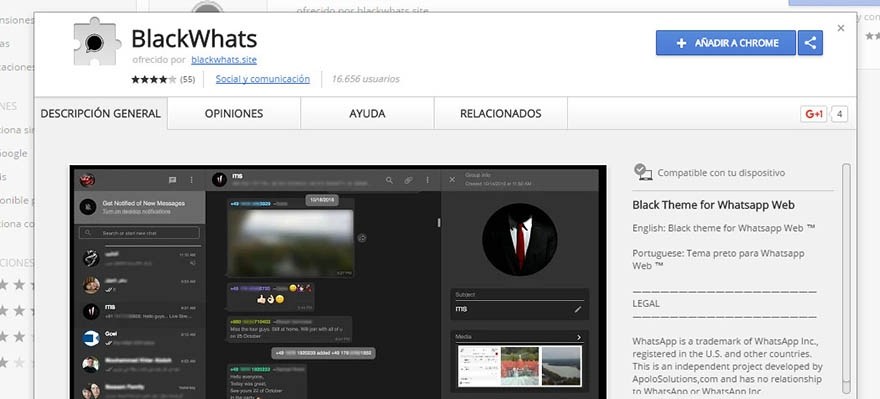Click Search or start new chat field in preview
The image size is (880, 399).
click(x=139, y=232)
